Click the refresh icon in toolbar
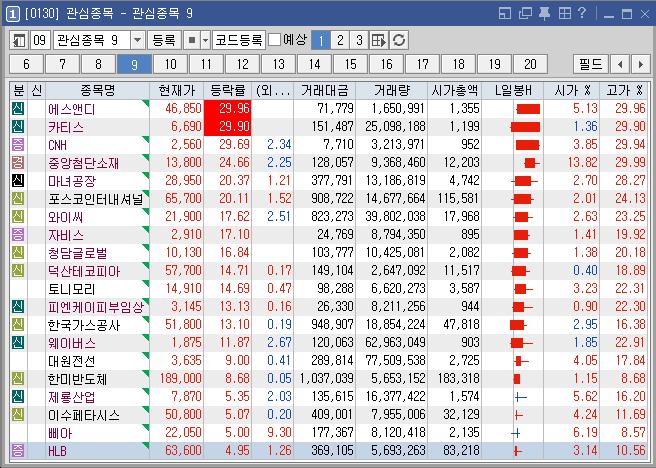Image resolution: width=656 pixels, height=468 pixels. coord(399,41)
